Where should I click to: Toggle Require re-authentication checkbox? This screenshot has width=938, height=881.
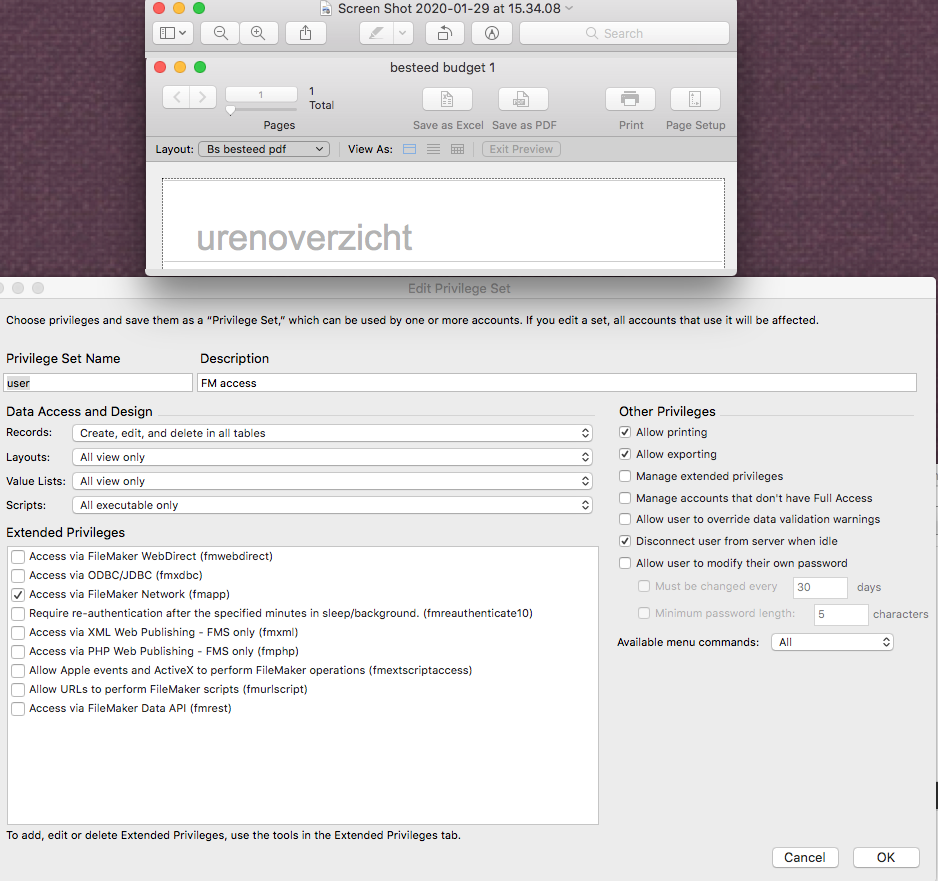point(18,614)
